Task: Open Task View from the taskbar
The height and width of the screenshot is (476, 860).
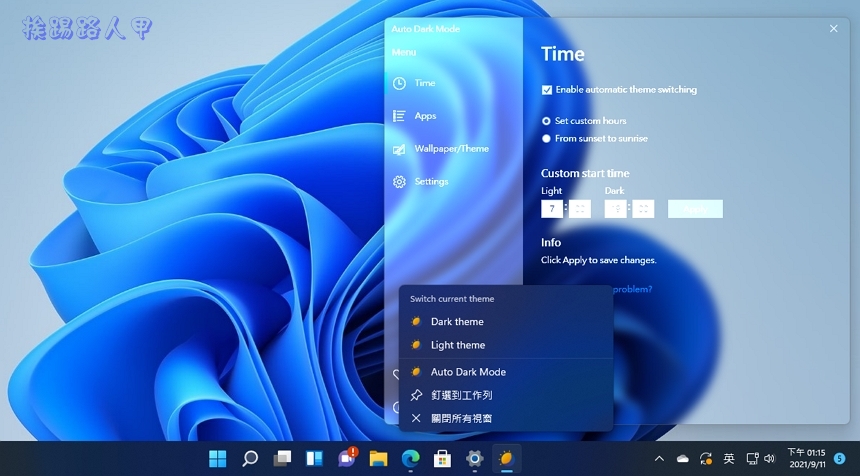Action: [x=282, y=458]
